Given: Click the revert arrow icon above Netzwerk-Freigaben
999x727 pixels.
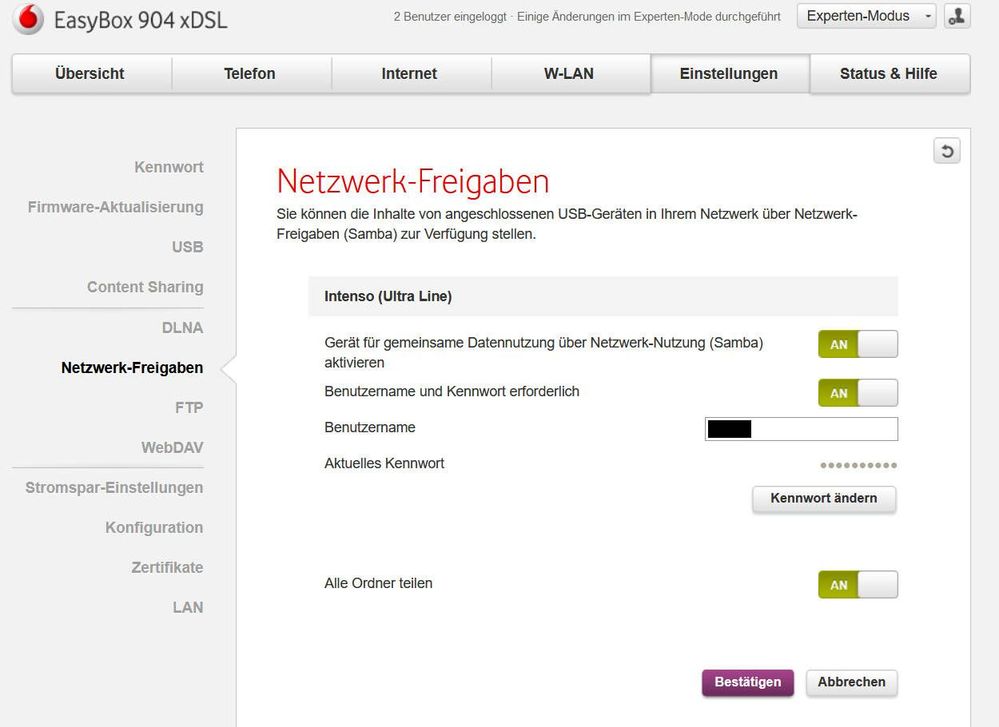Looking at the screenshot, I should (x=946, y=148).
